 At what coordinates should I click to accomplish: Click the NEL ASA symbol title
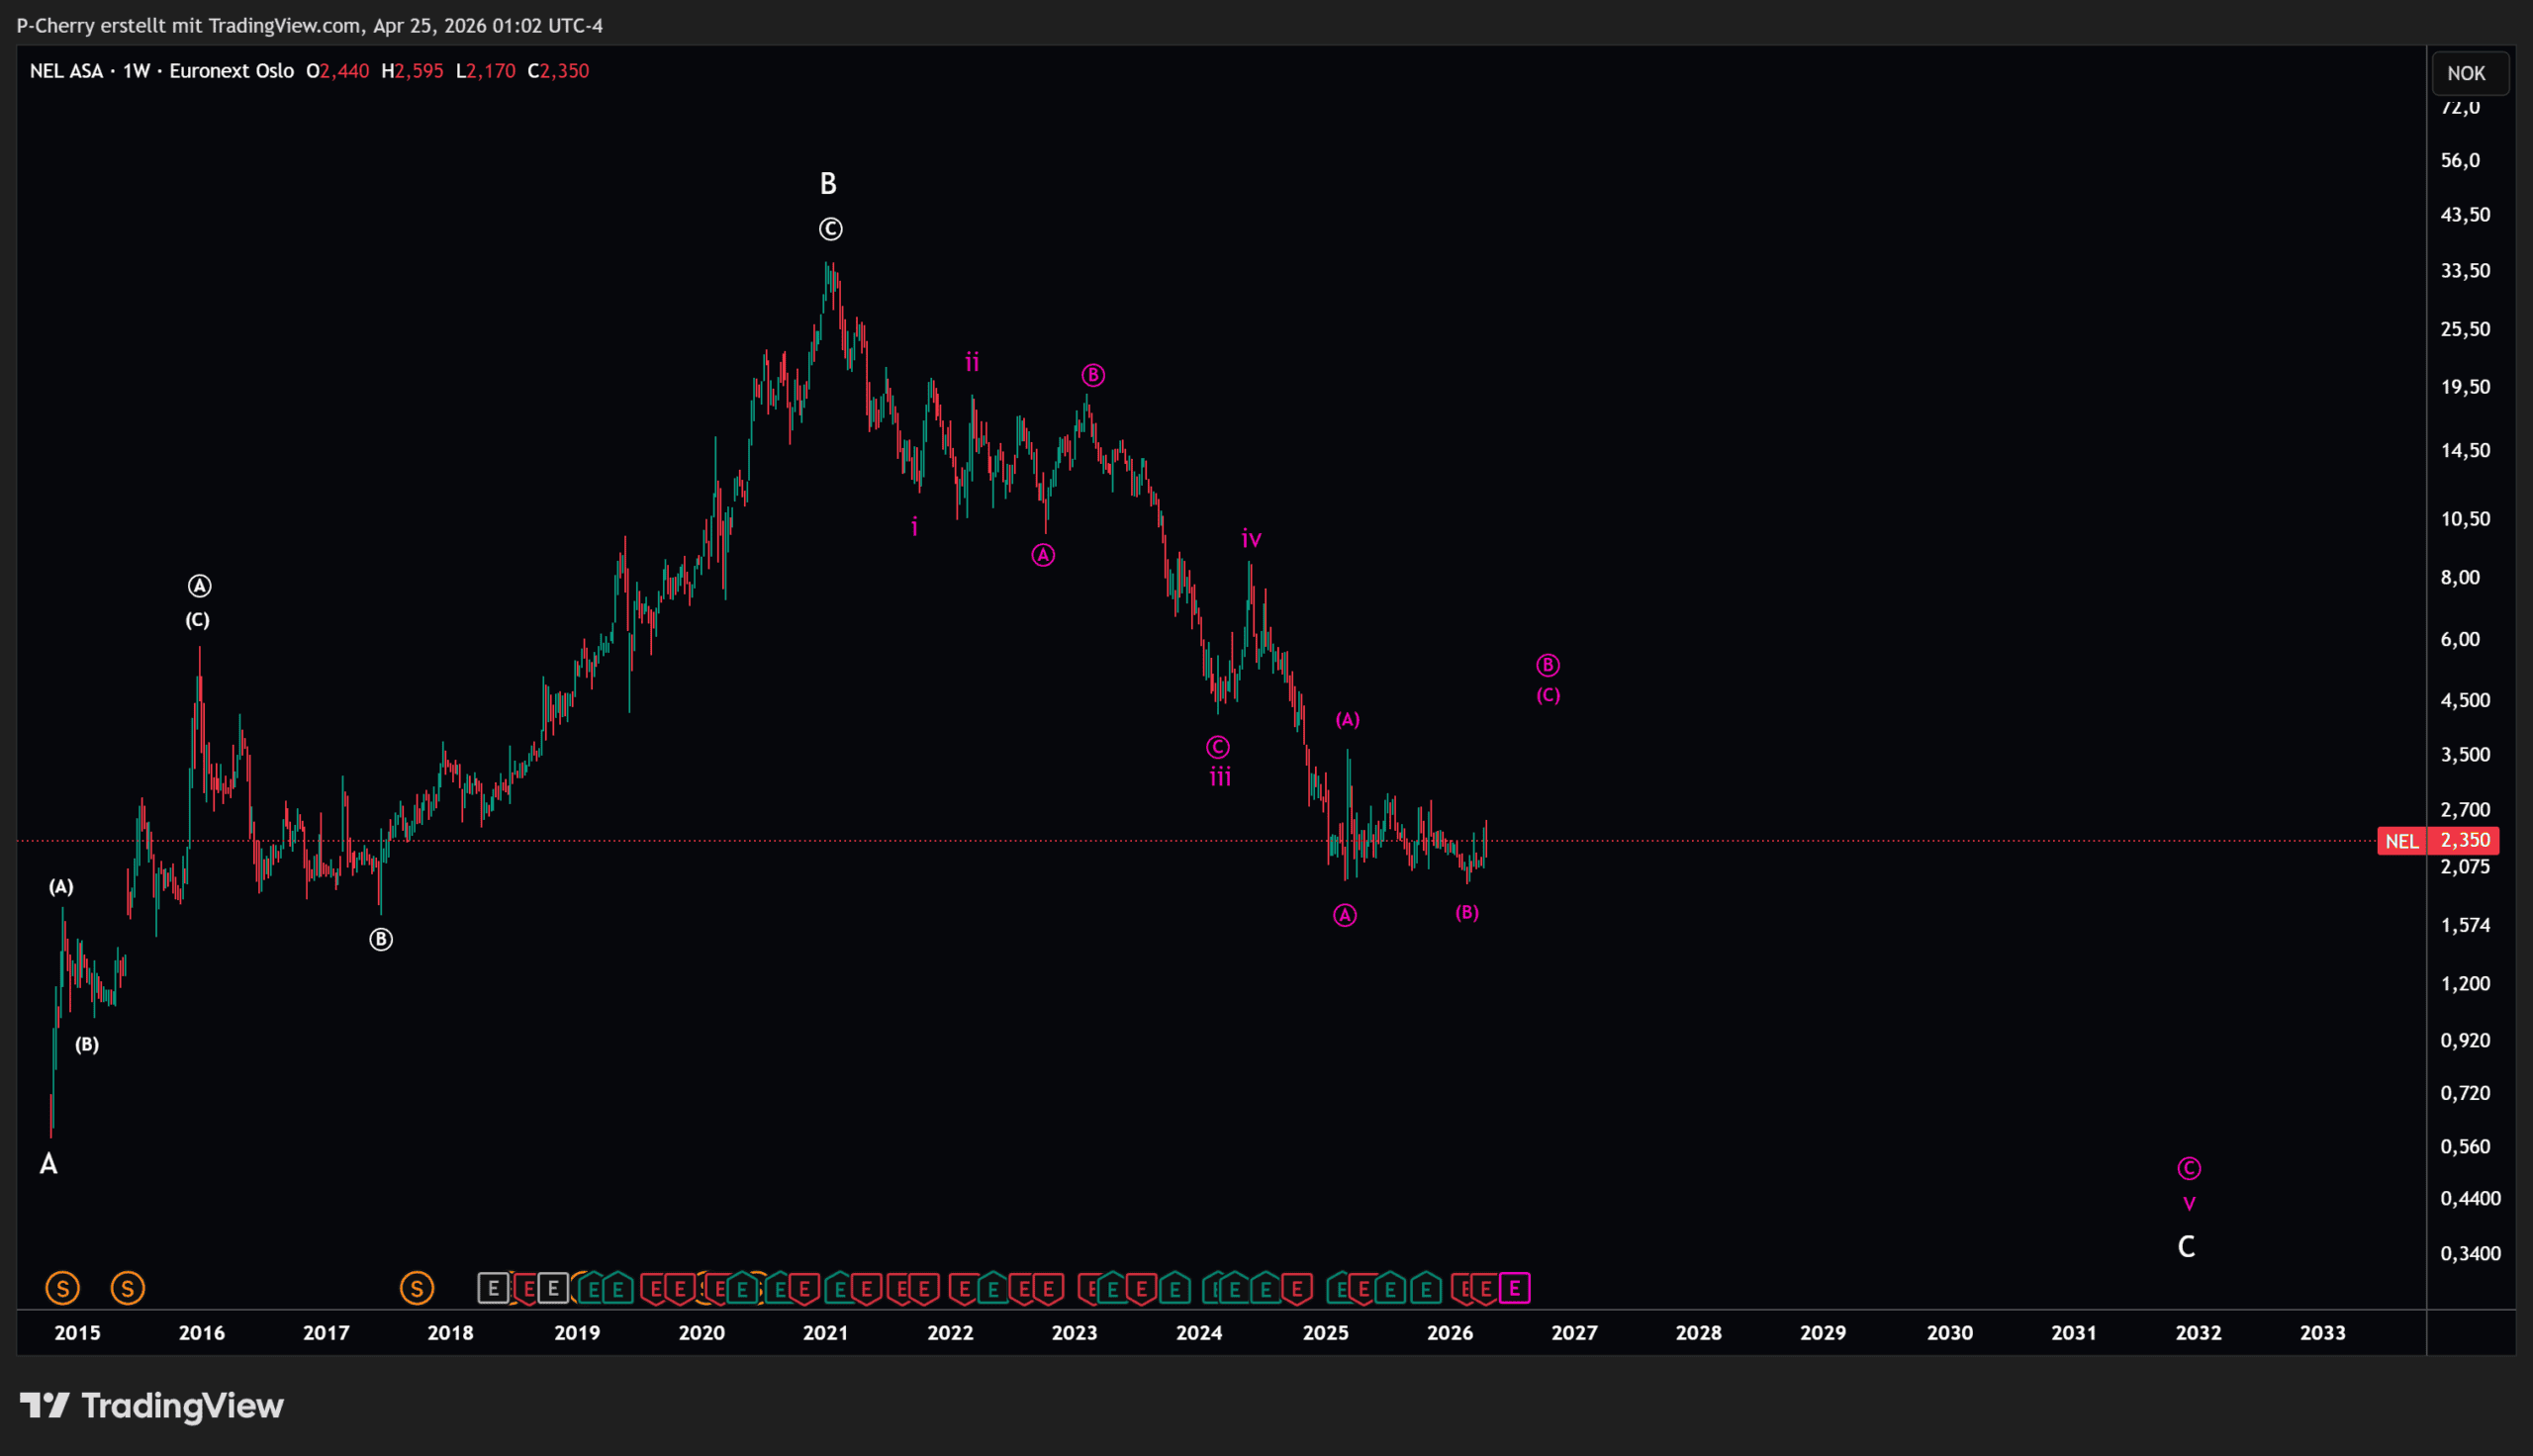(x=66, y=71)
